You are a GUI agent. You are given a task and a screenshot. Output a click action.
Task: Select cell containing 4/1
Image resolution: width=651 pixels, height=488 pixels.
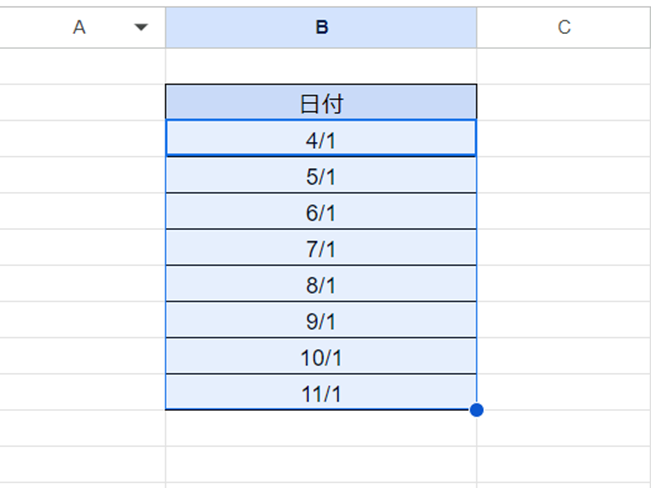321,139
